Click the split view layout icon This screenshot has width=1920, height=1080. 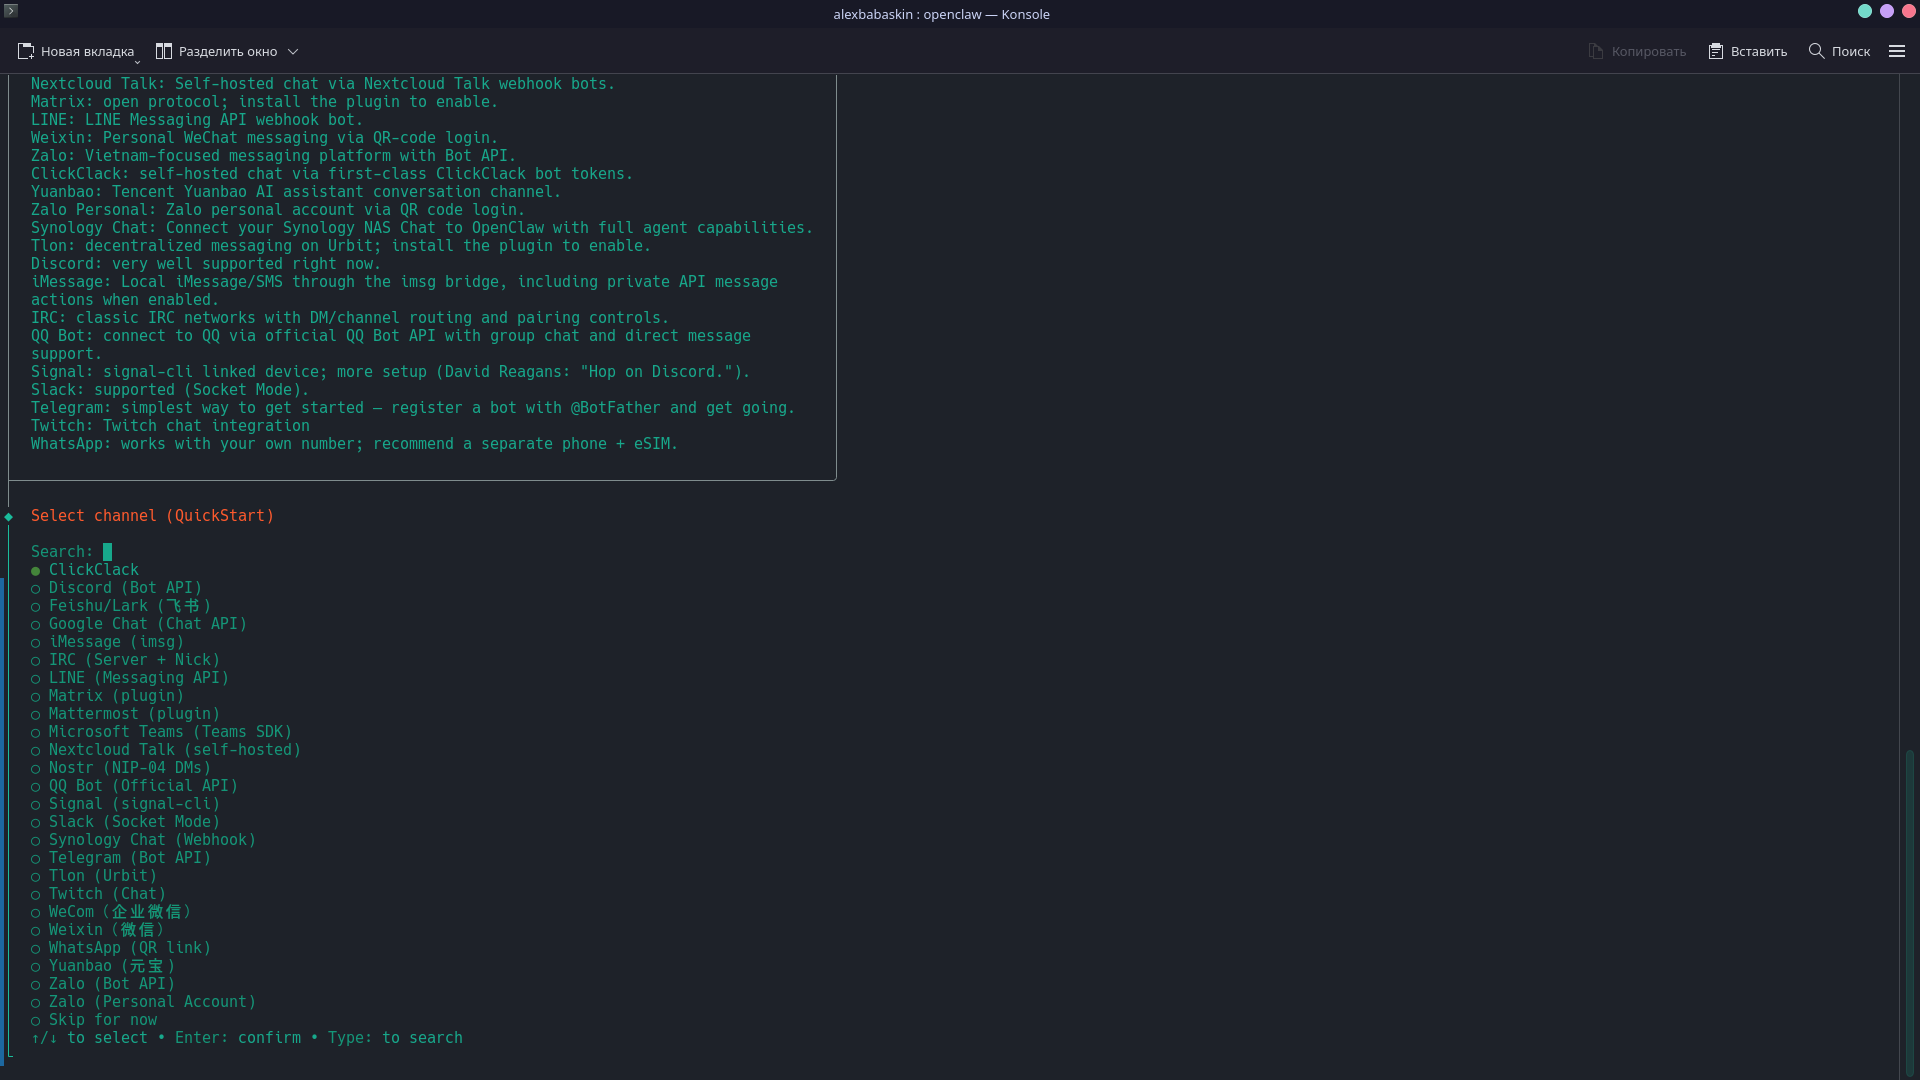[164, 51]
